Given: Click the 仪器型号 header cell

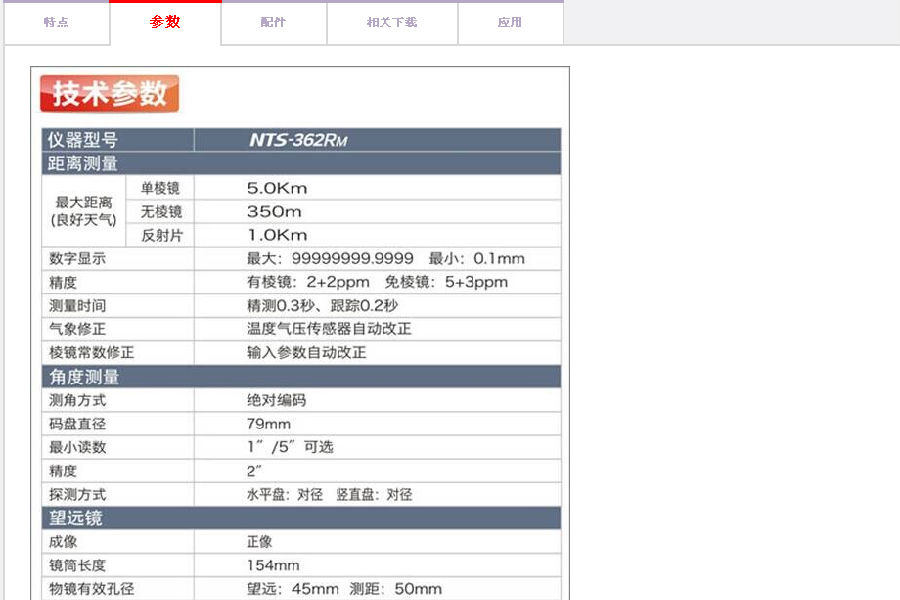Looking at the screenshot, I should [x=83, y=140].
